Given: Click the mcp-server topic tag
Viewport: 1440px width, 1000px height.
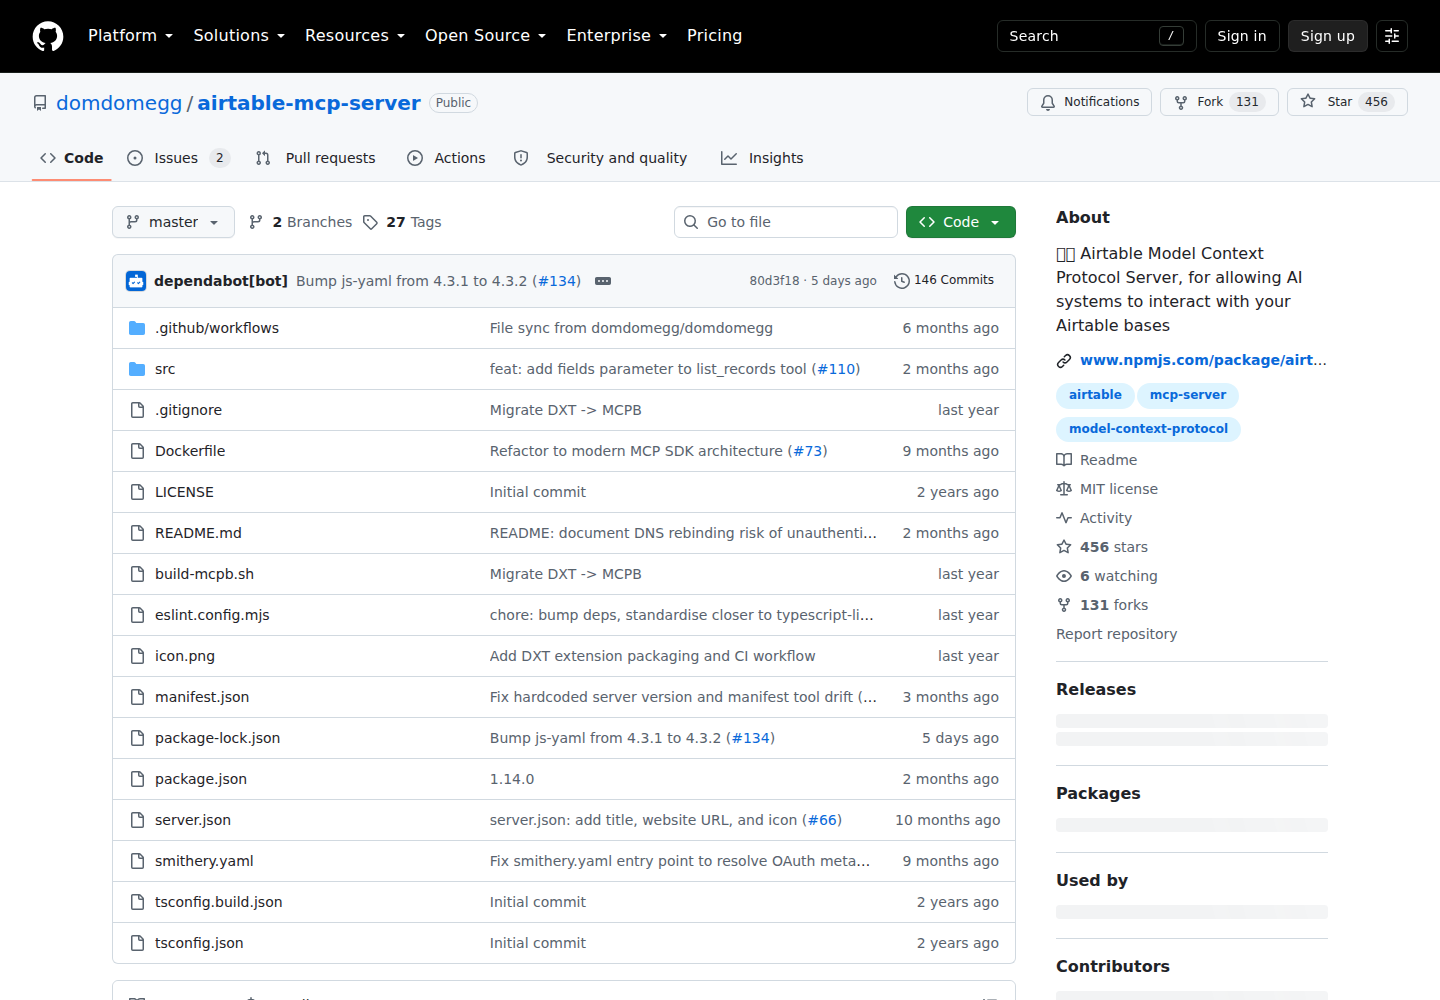Looking at the screenshot, I should pyautogui.click(x=1188, y=395).
